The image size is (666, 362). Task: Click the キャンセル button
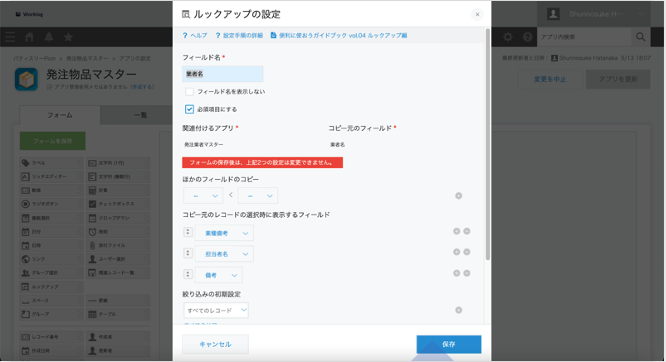point(215,344)
